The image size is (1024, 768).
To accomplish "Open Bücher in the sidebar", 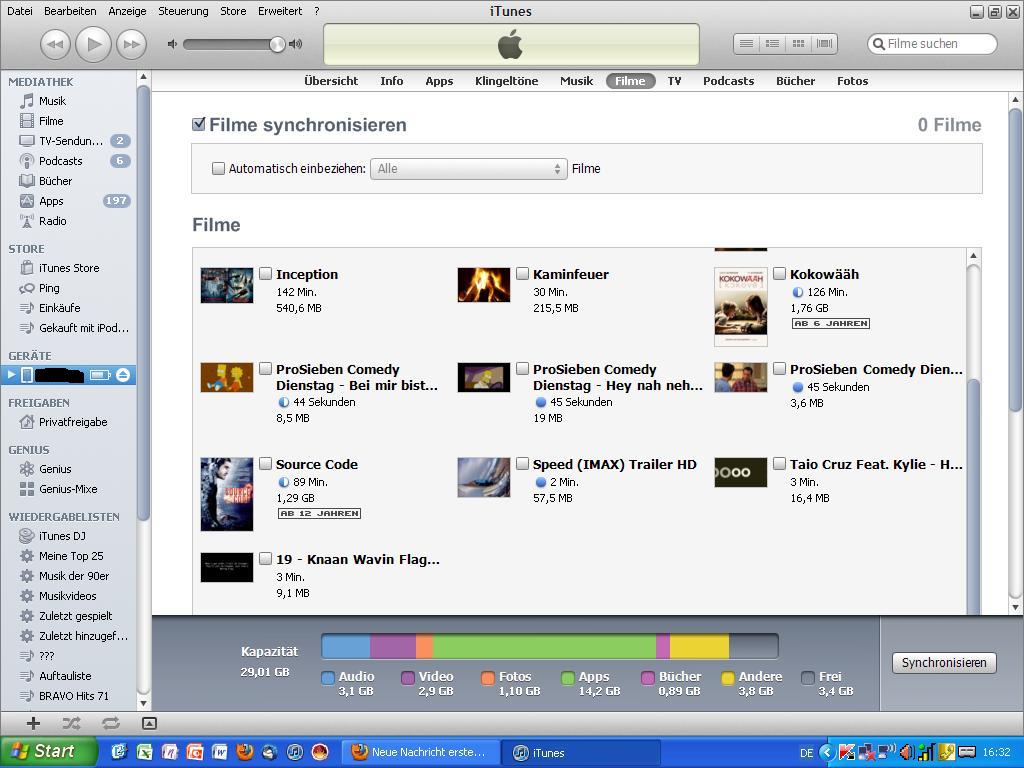I will [56, 181].
